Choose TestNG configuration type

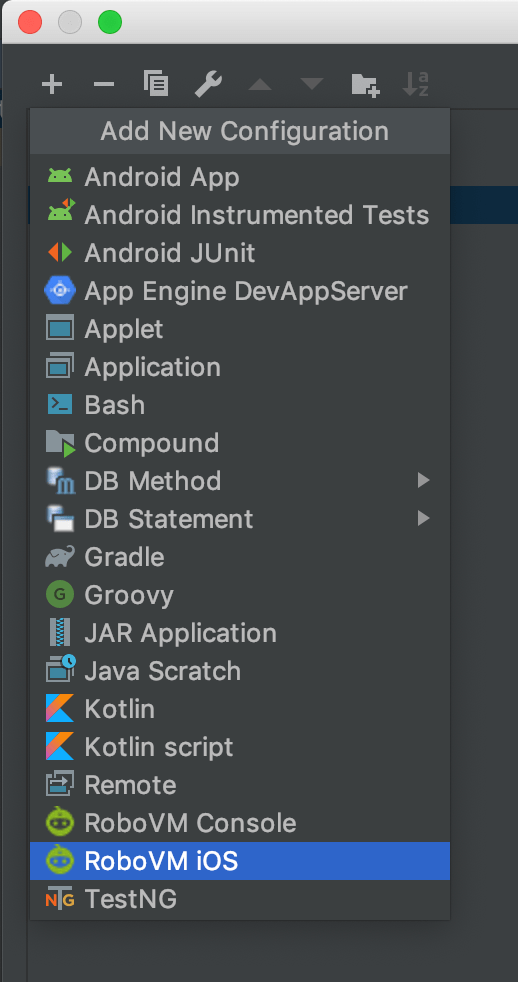(240, 899)
